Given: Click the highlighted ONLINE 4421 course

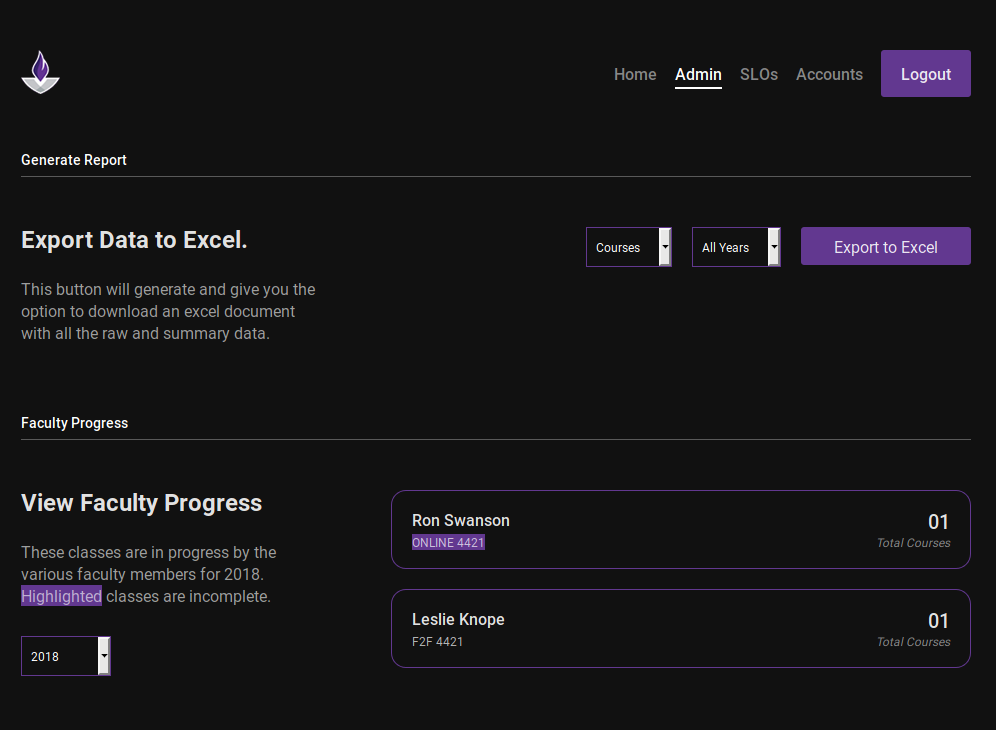Looking at the screenshot, I should pos(448,543).
